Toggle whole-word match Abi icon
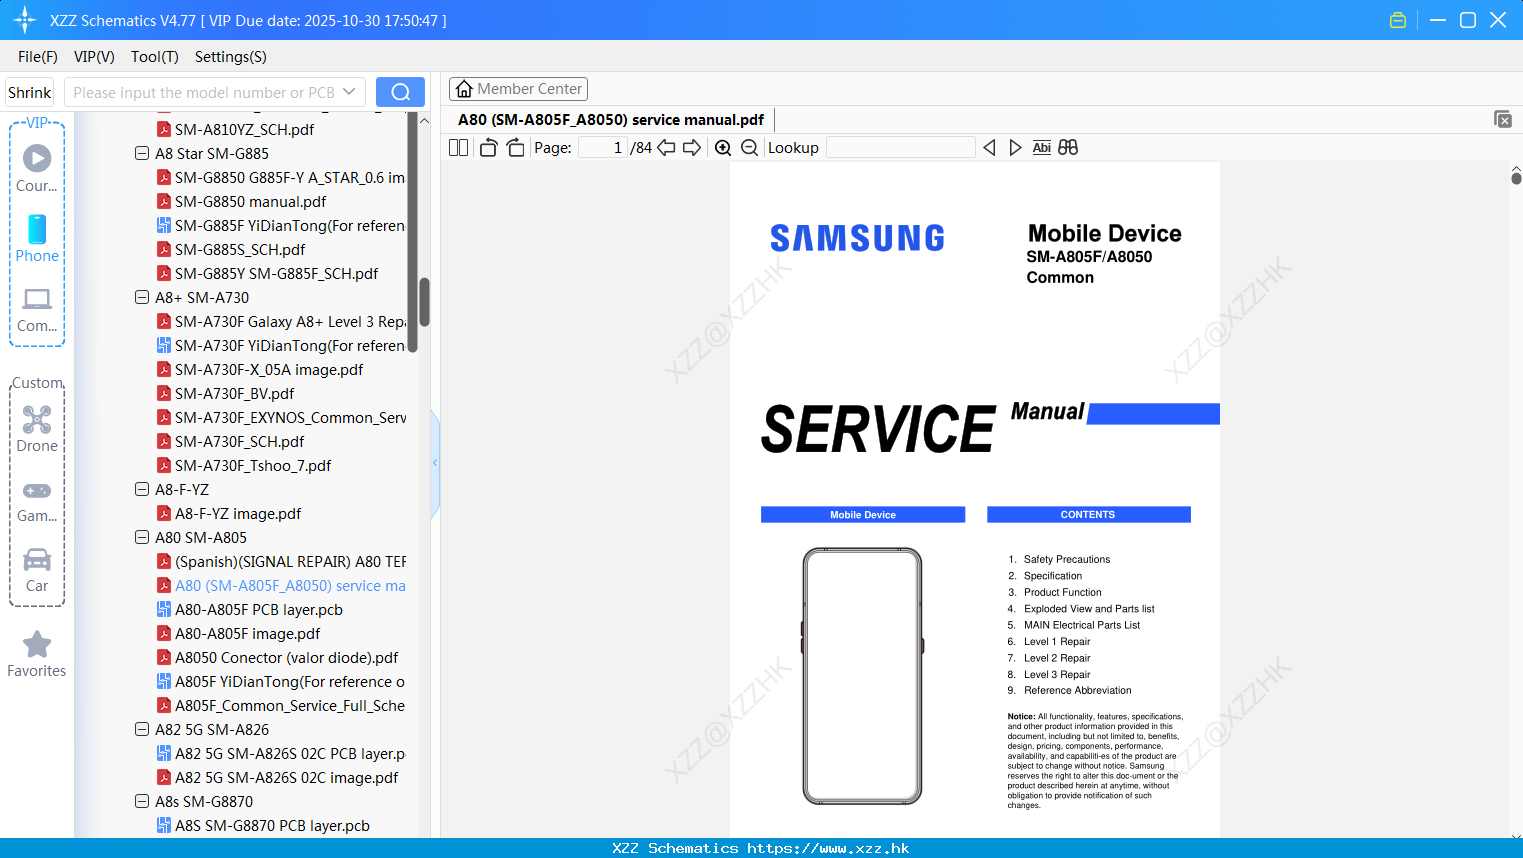The height and width of the screenshot is (858, 1523). (1041, 147)
